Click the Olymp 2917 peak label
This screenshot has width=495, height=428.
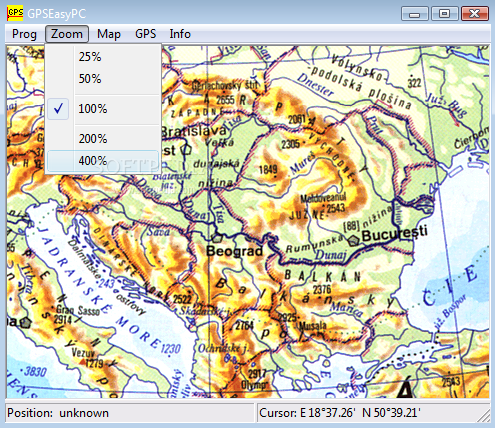(x=255, y=379)
